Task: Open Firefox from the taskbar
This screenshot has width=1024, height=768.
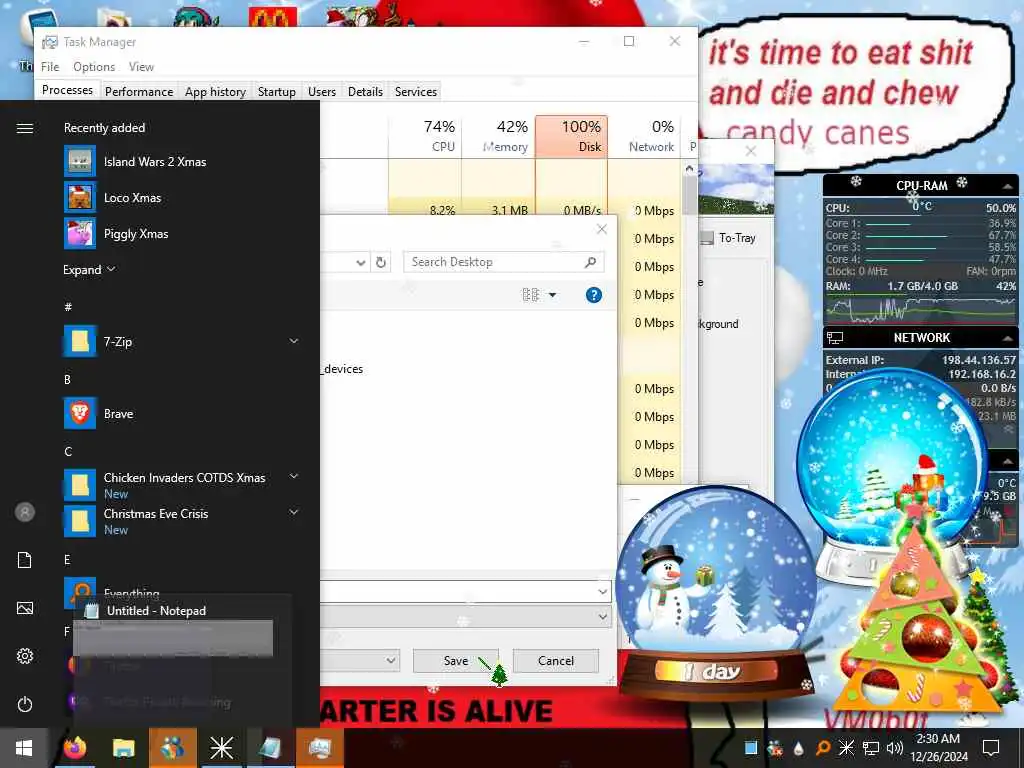Action: coord(74,748)
